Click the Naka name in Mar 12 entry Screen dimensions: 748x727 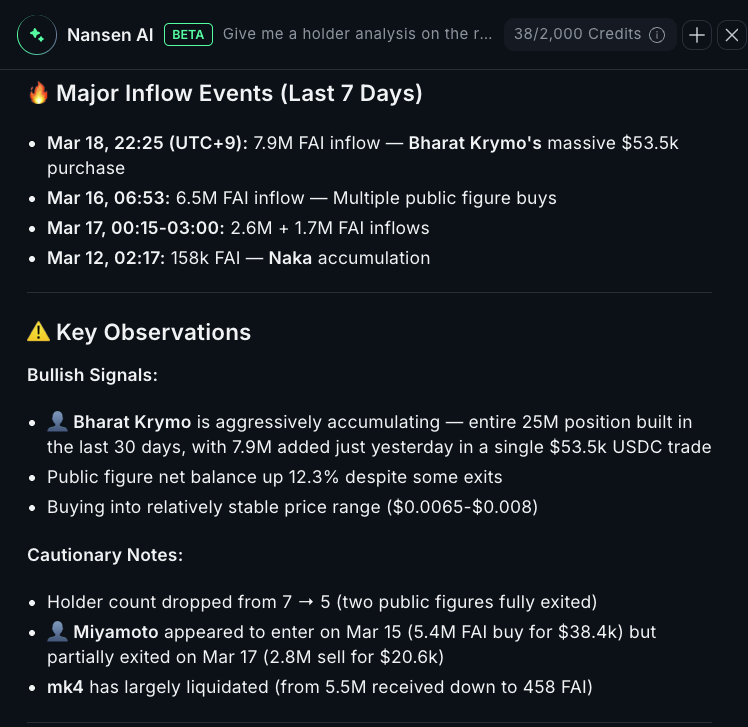tap(290, 258)
